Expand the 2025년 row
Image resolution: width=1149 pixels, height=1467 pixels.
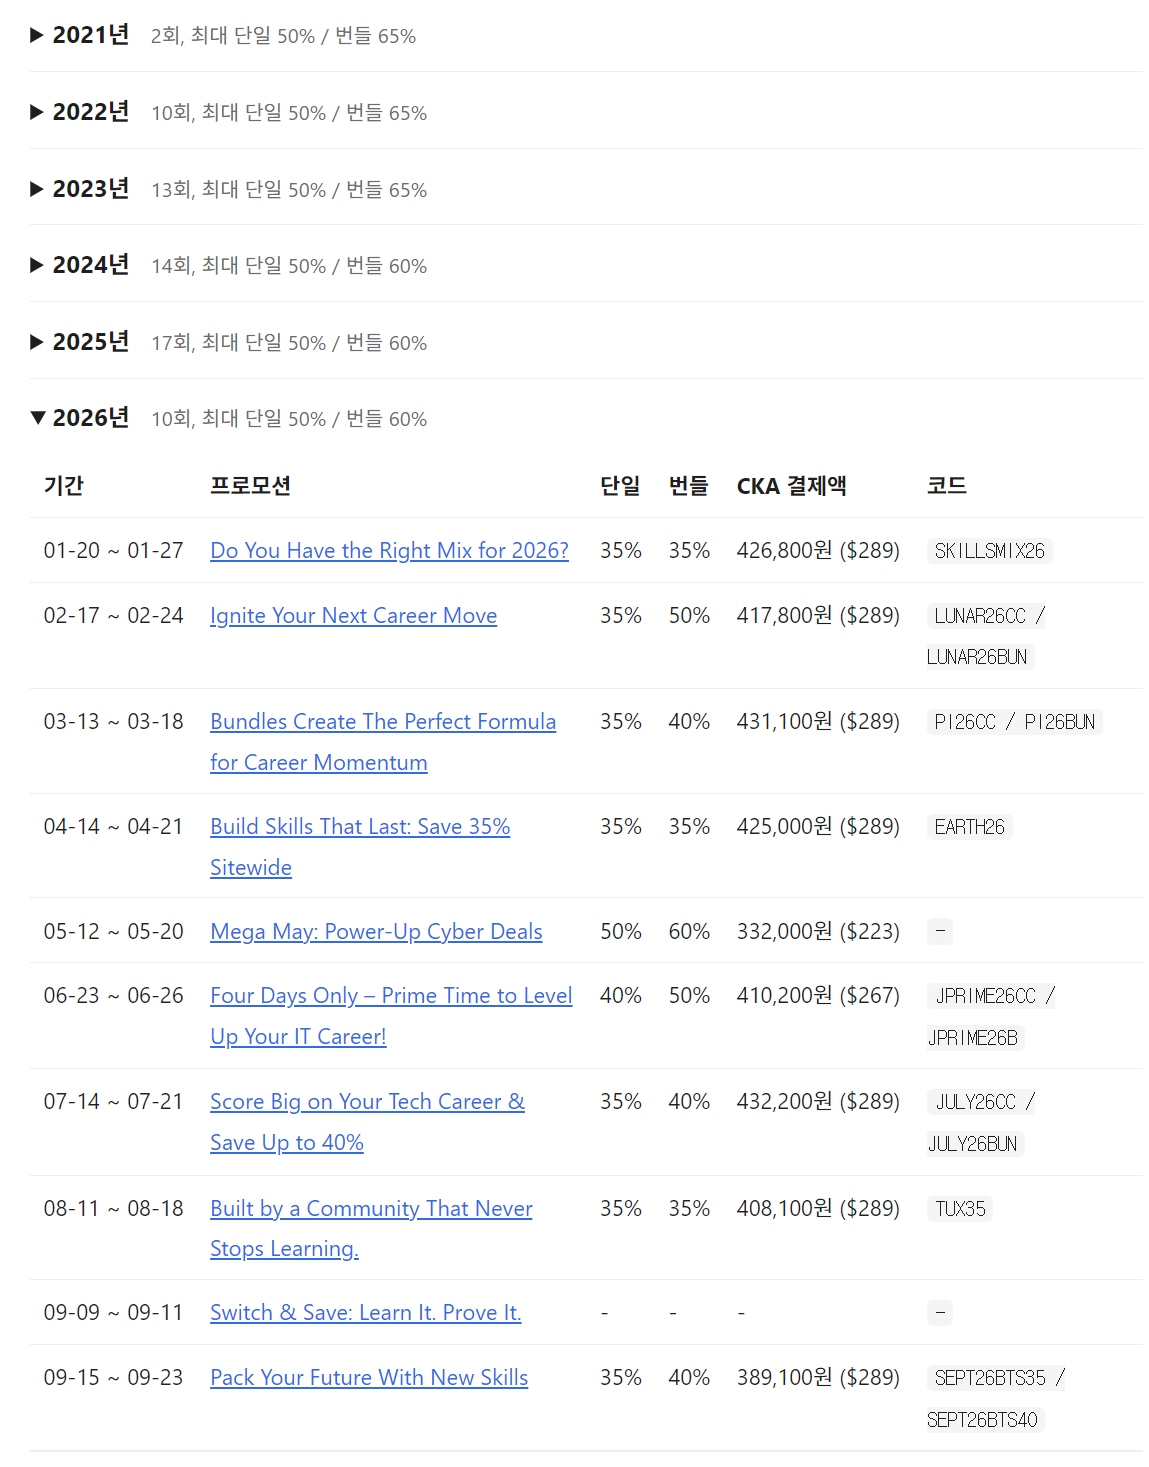(80, 342)
